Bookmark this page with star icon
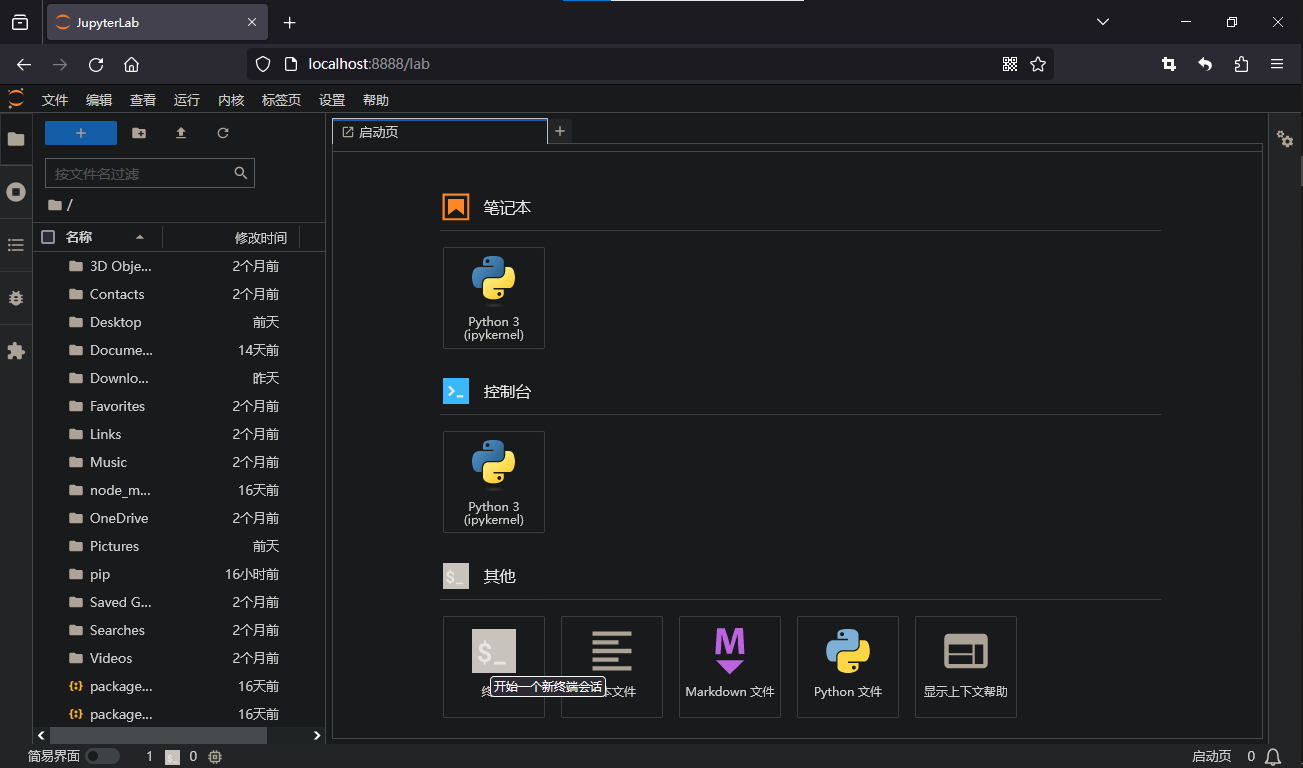The width and height of the screenshot is (1303, 768). (x=1038, y=64)
